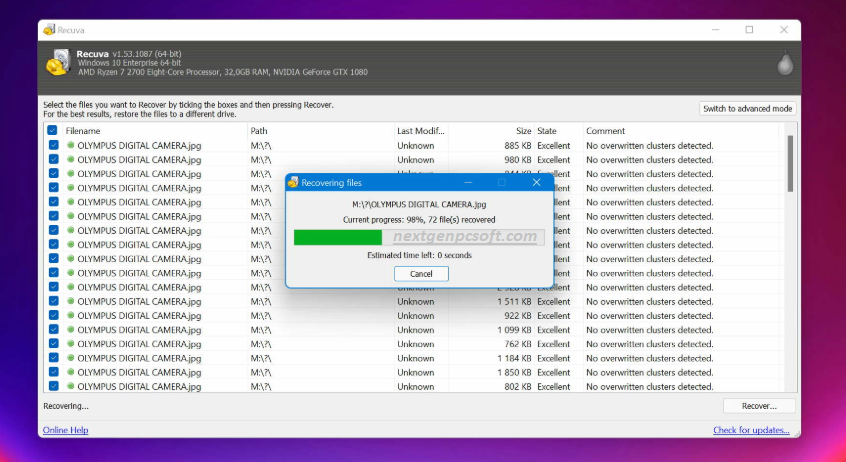Click the green status dot of the 1 850 KB file
846x462 pixels.
(70, 372)
